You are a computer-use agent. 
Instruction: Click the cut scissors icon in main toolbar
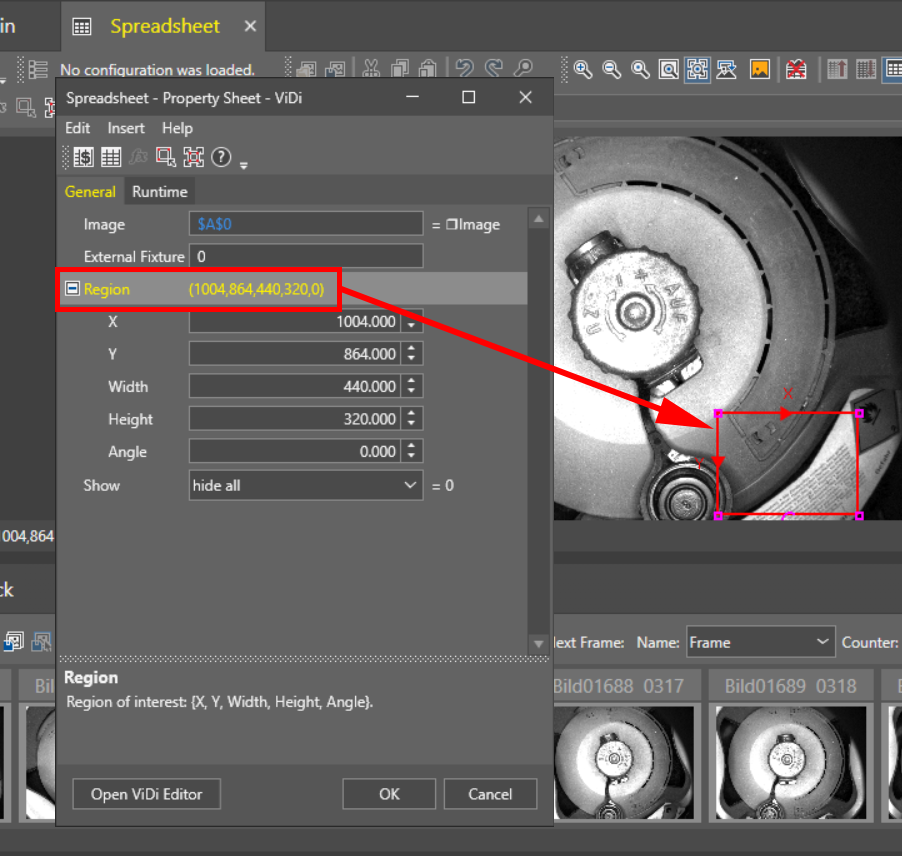coord(370,69)
